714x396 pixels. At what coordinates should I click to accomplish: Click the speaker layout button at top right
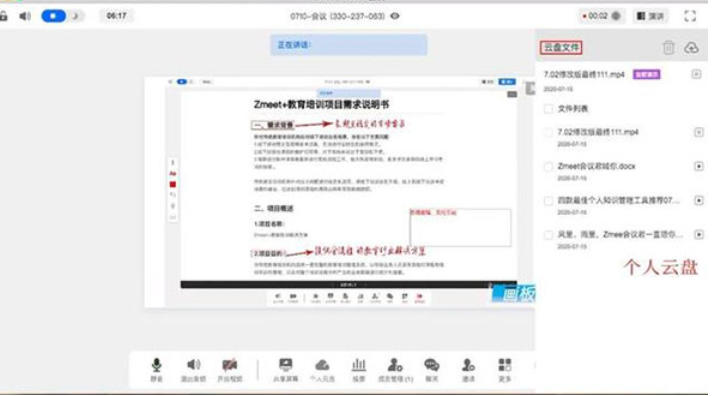click(650, 16)
